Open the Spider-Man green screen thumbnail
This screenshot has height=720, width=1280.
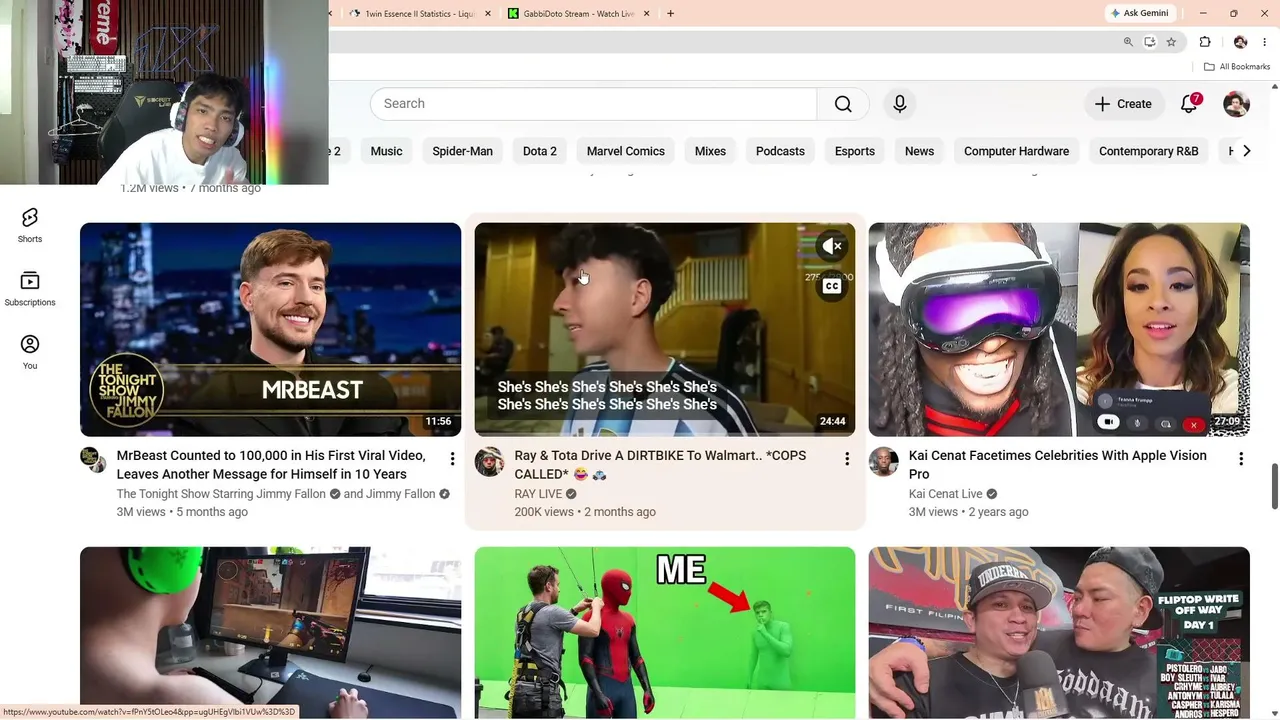click(665, 632)
